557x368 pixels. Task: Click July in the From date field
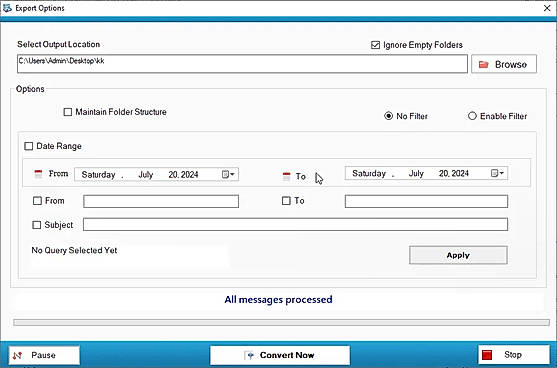coord(146,175)
